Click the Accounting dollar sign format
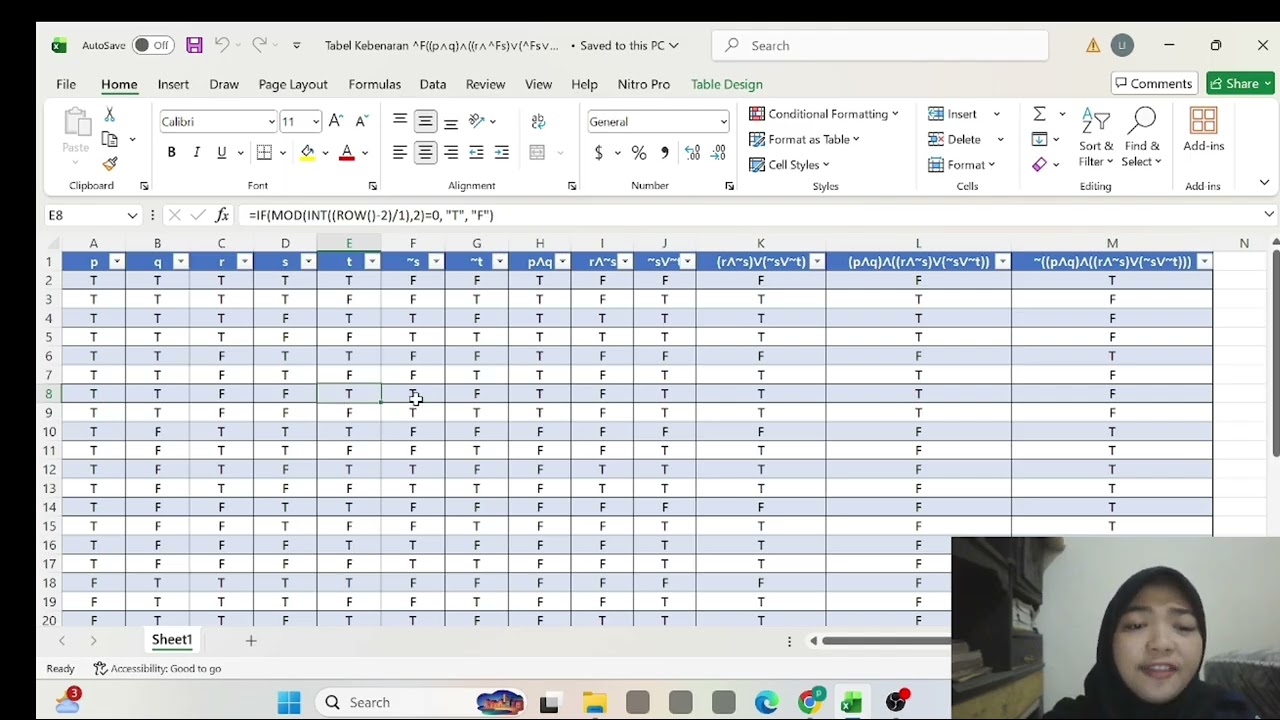Viewport: 1280px width, 720px height. 598,152
